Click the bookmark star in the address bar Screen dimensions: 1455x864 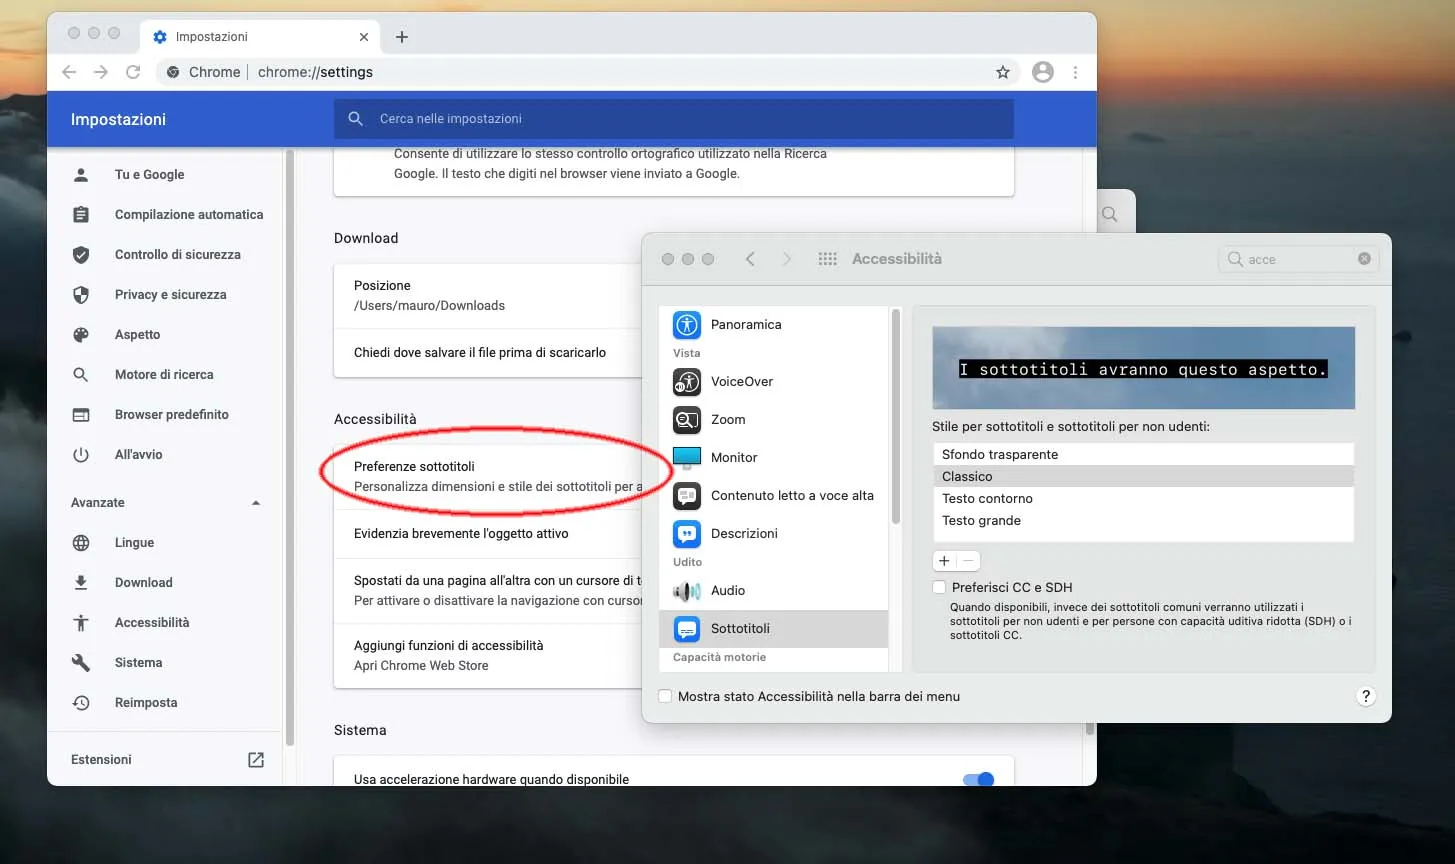pyautogui.click(x=1002, y=71)
